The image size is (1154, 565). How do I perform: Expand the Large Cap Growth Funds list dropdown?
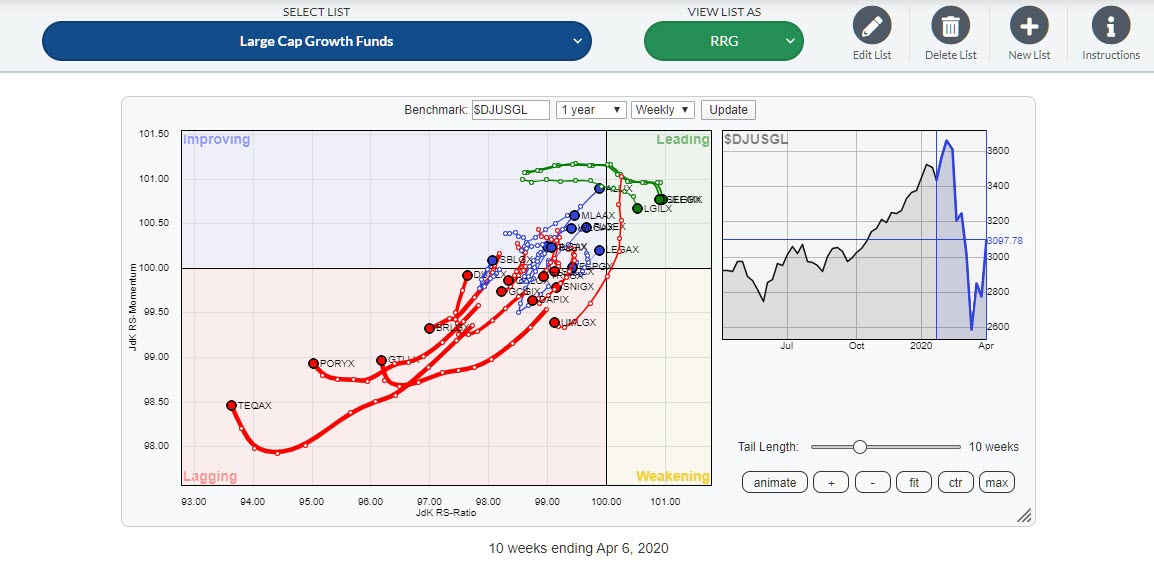pyautogui.click(x=316, y=41)
